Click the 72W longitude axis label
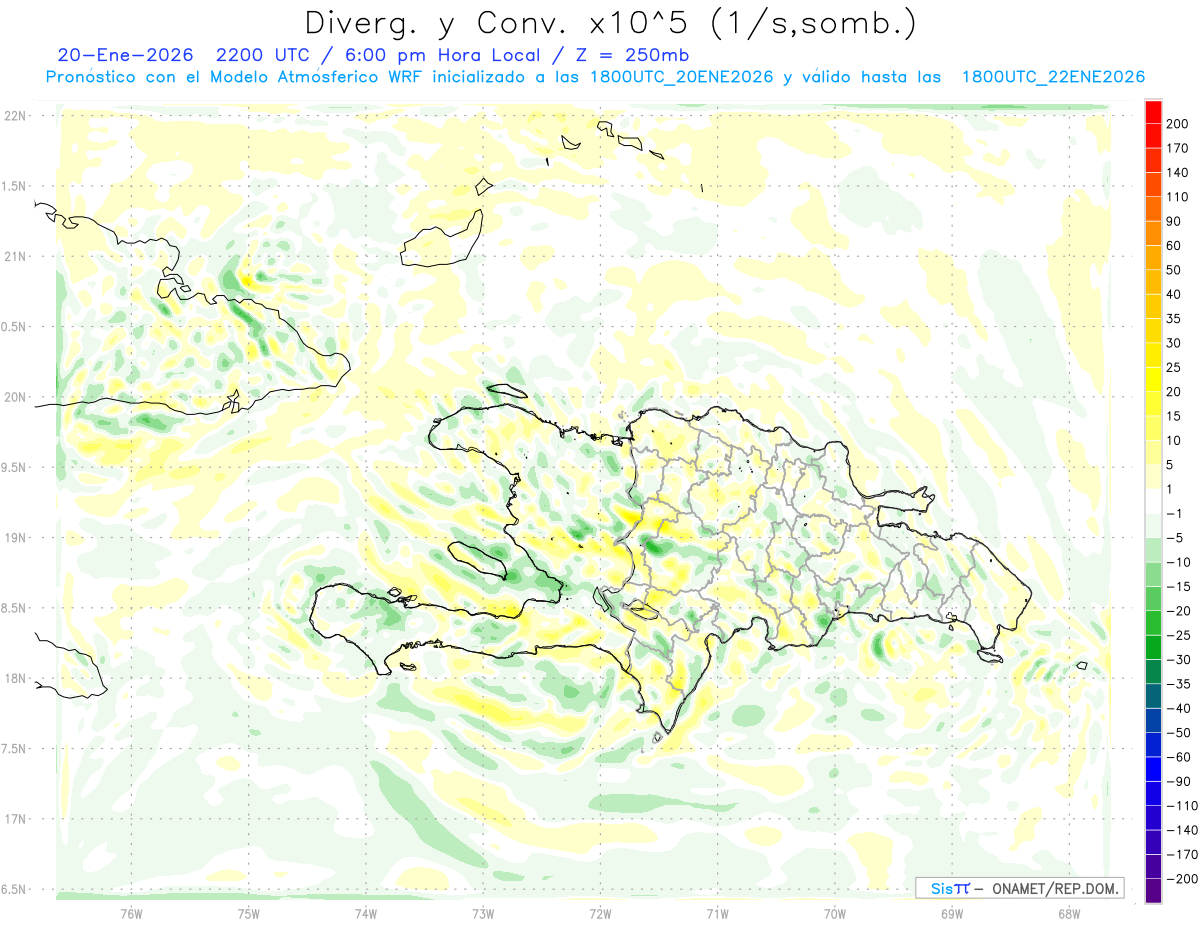 [601, 912]
